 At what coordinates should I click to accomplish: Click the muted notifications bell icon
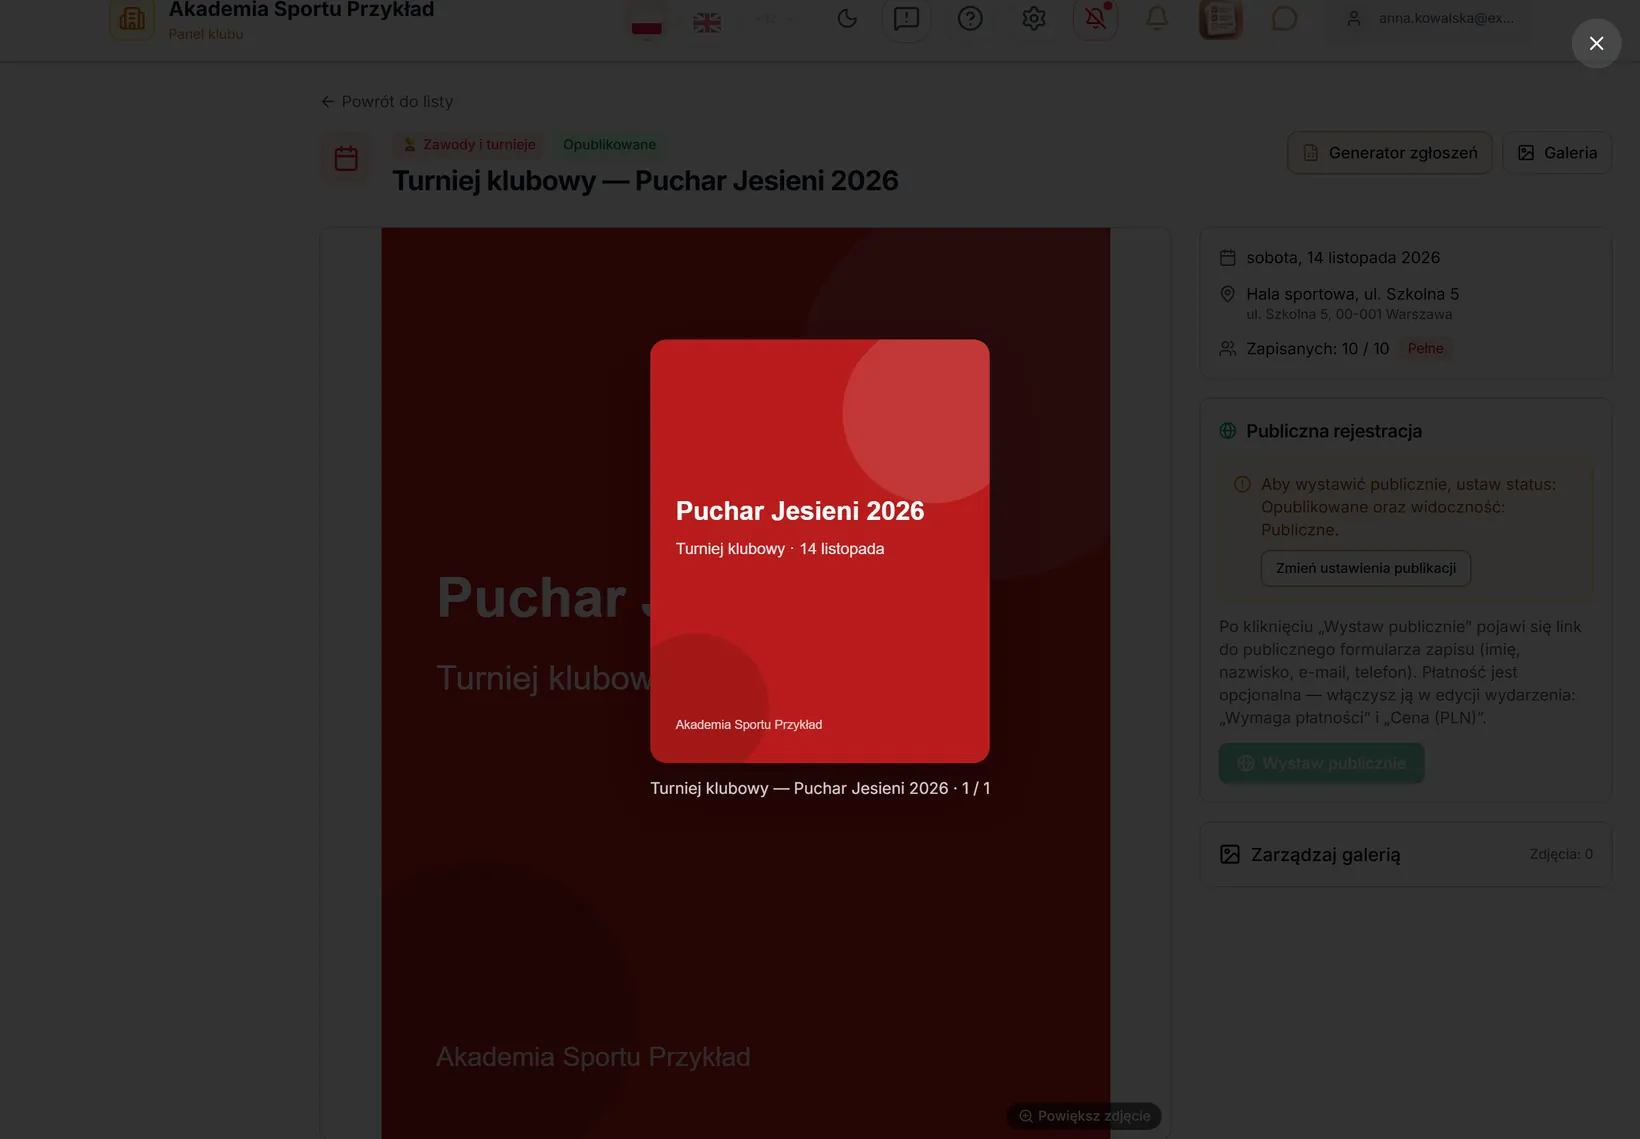point(1095,18)
